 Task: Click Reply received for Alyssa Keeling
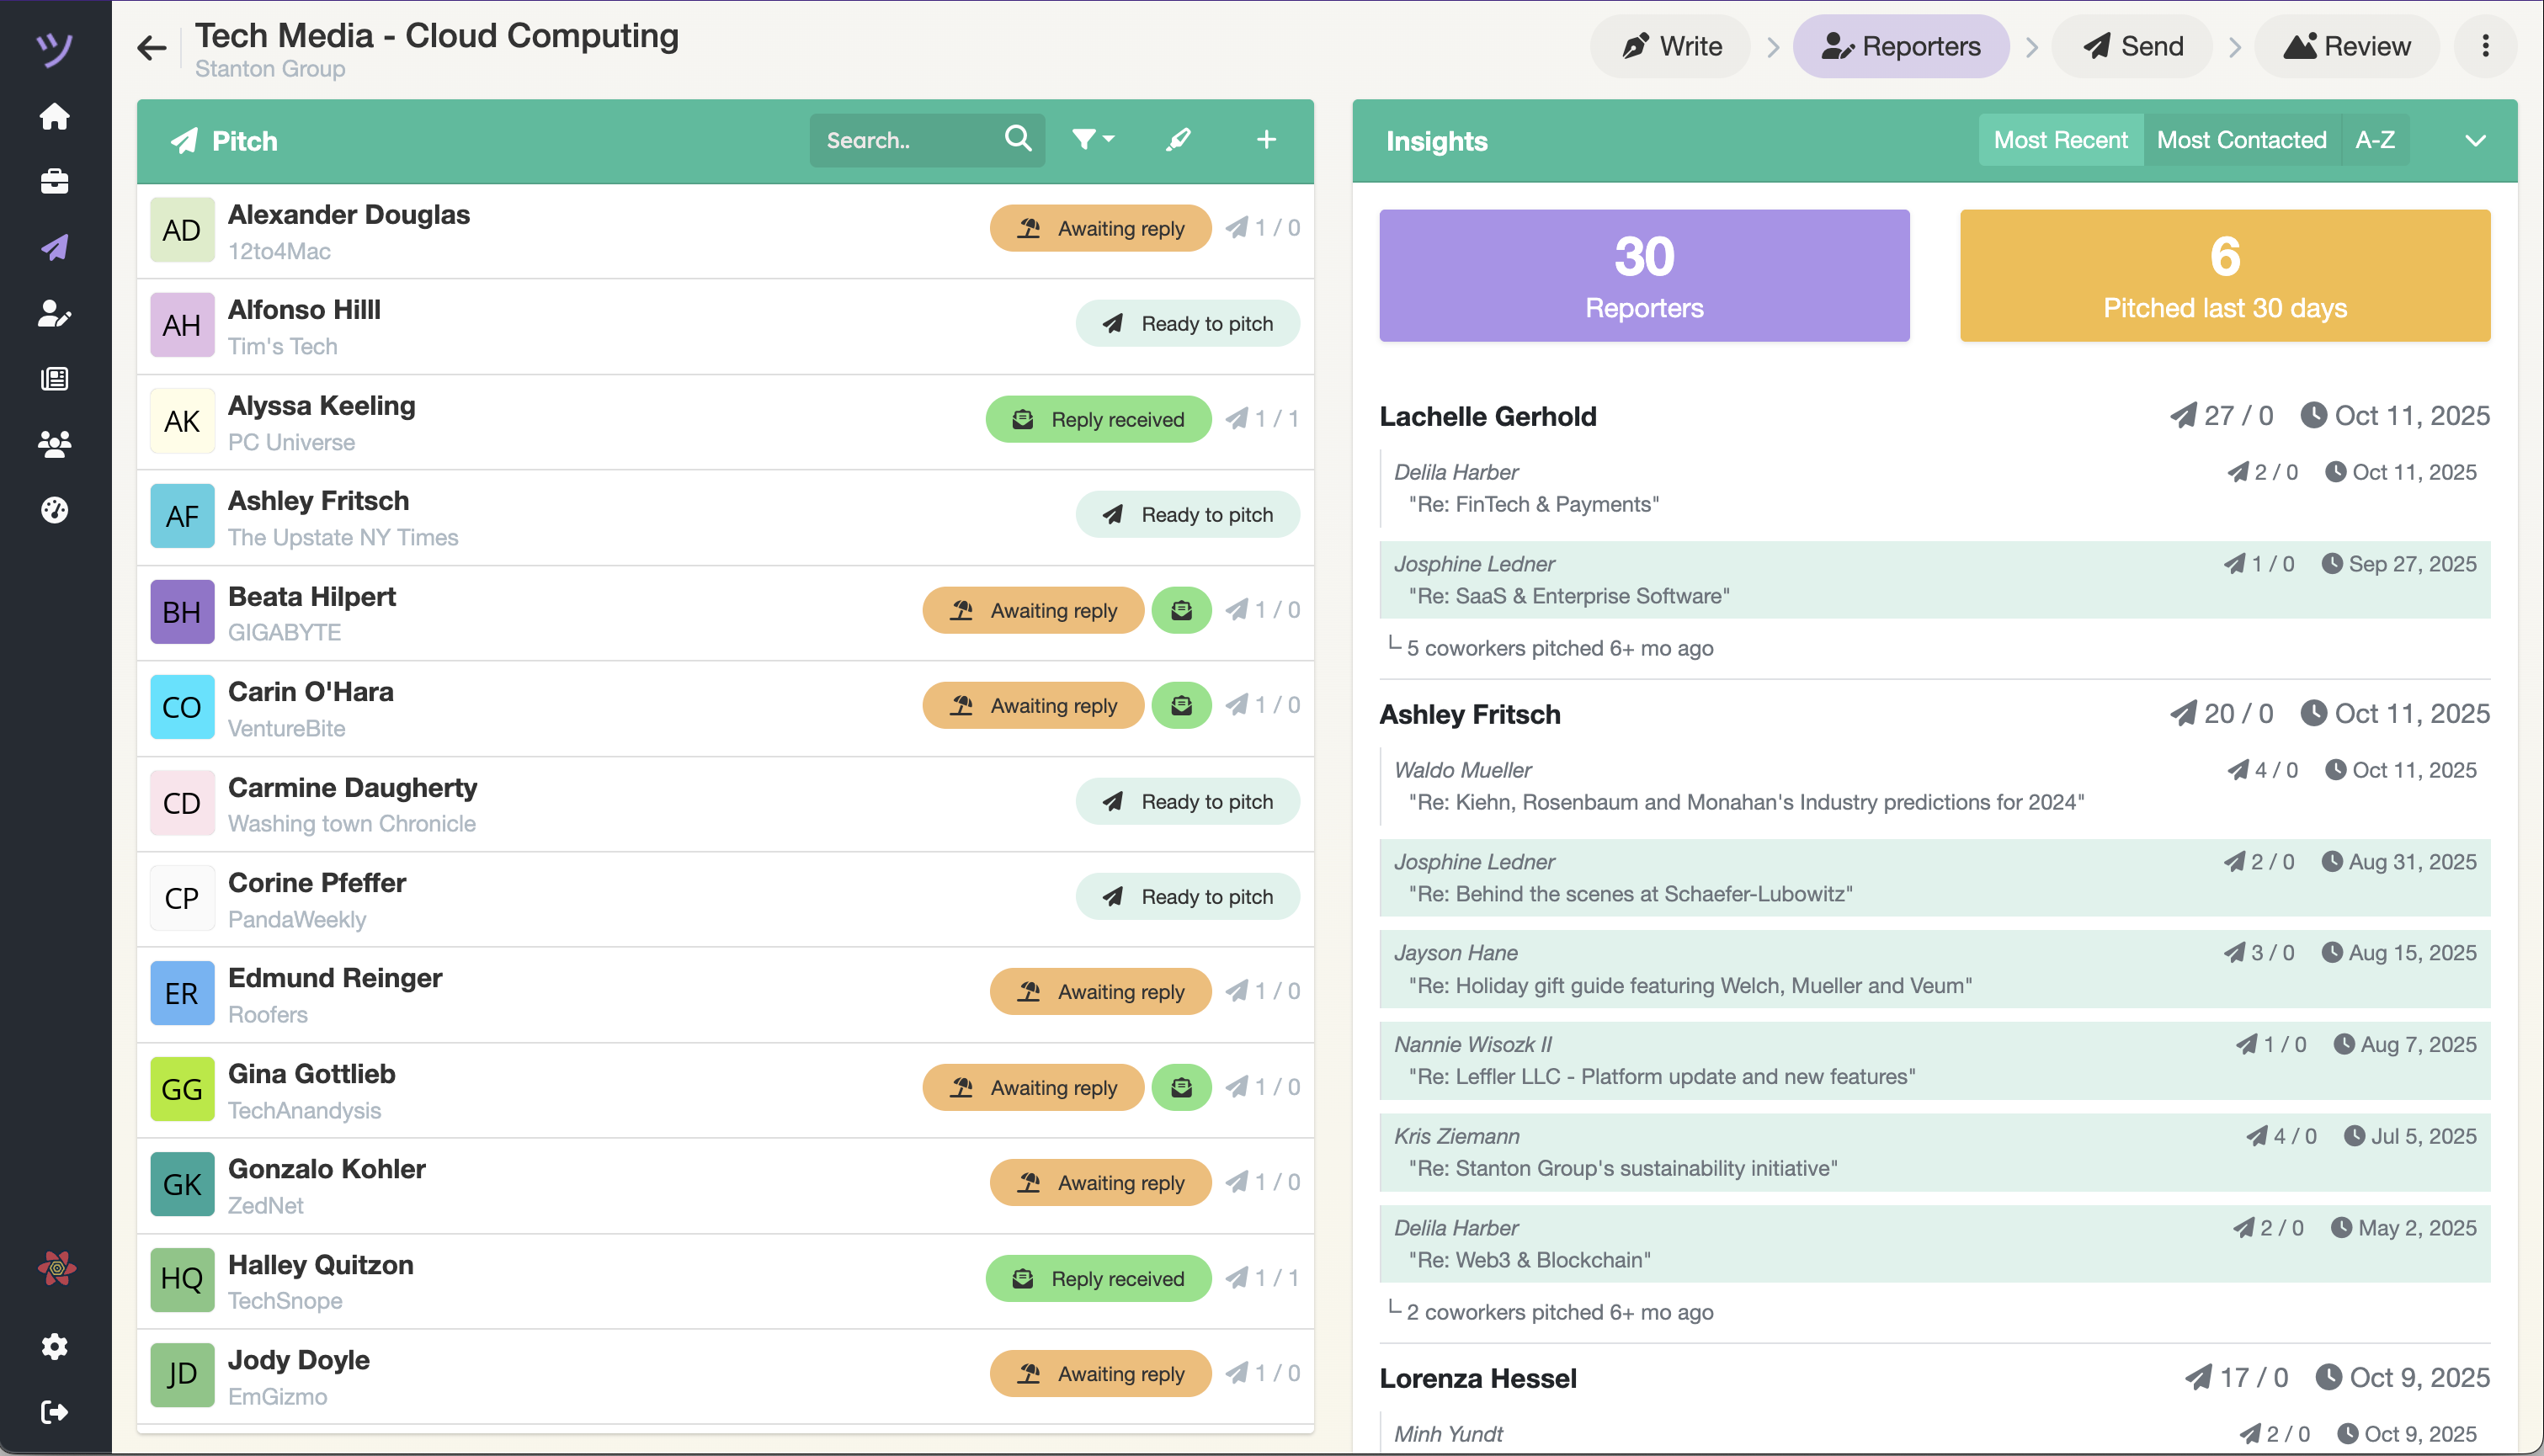tap(1098, 419)
